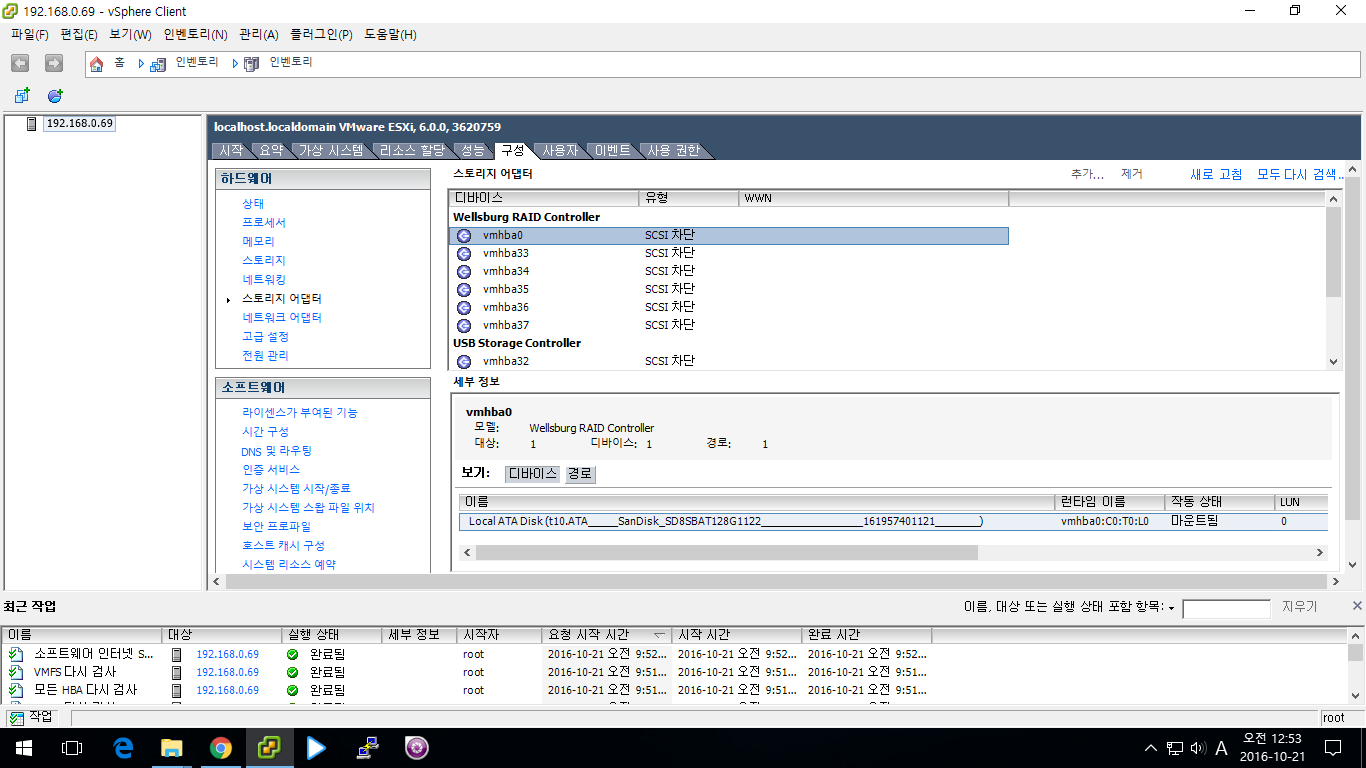Open first inventory dropdown arrow in breadcrumb

pos(142,64)
